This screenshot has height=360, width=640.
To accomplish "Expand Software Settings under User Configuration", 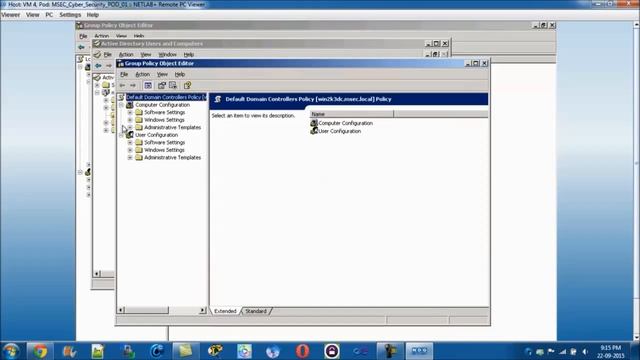I will click(130, 142).
